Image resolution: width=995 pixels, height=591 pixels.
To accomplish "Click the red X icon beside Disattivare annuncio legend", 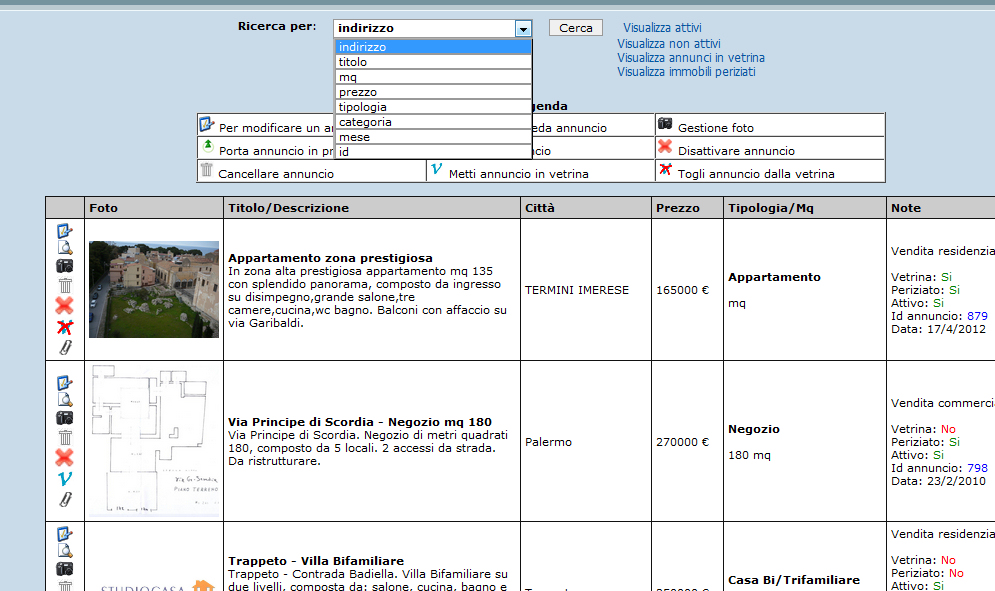I will [665, 147].
